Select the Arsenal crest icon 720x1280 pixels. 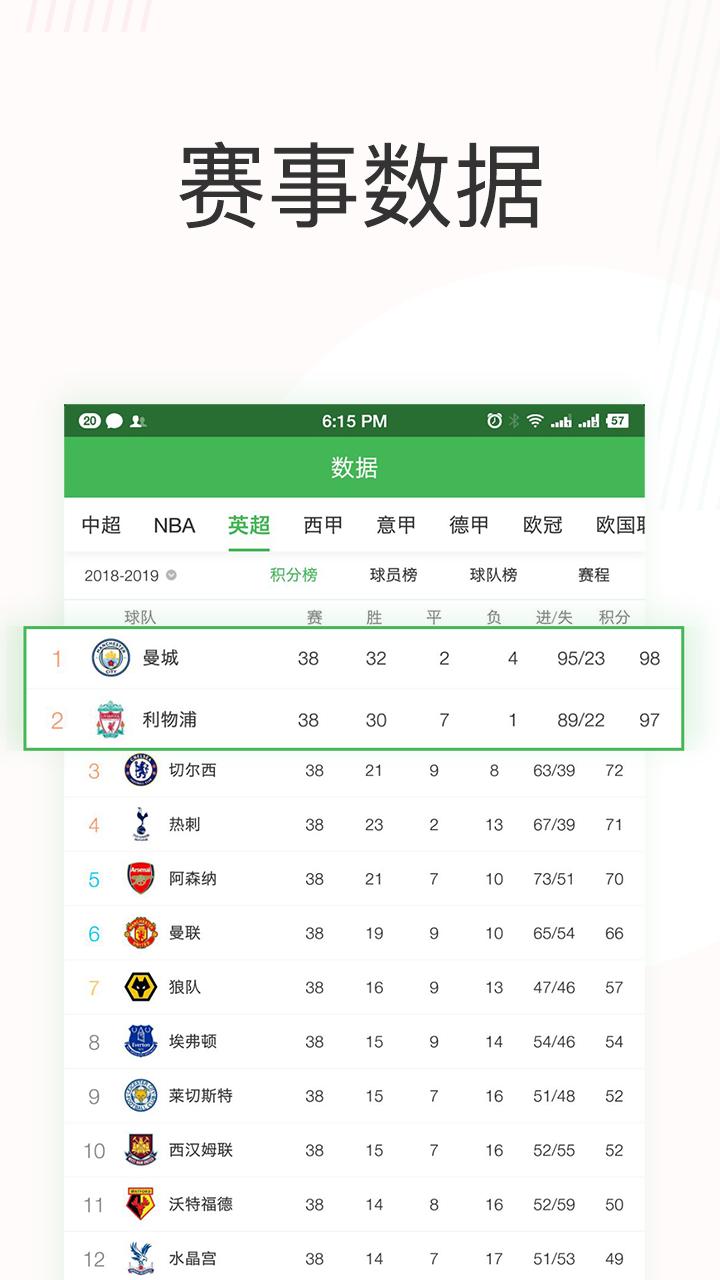(x=141, y=878)
